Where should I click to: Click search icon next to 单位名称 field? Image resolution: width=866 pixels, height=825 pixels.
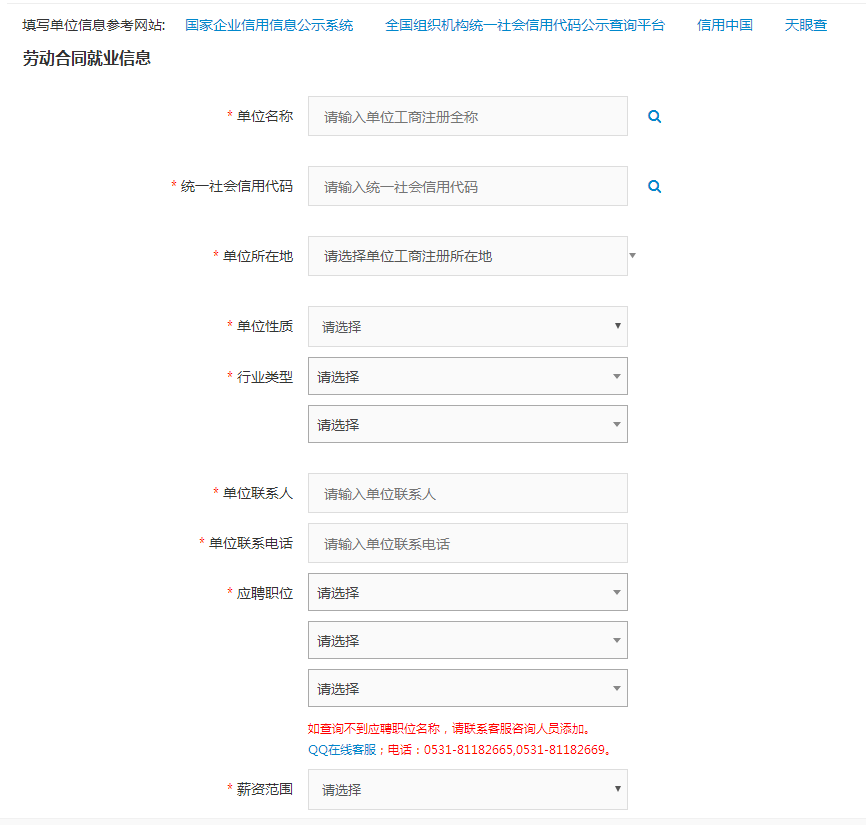pos(654,117)
